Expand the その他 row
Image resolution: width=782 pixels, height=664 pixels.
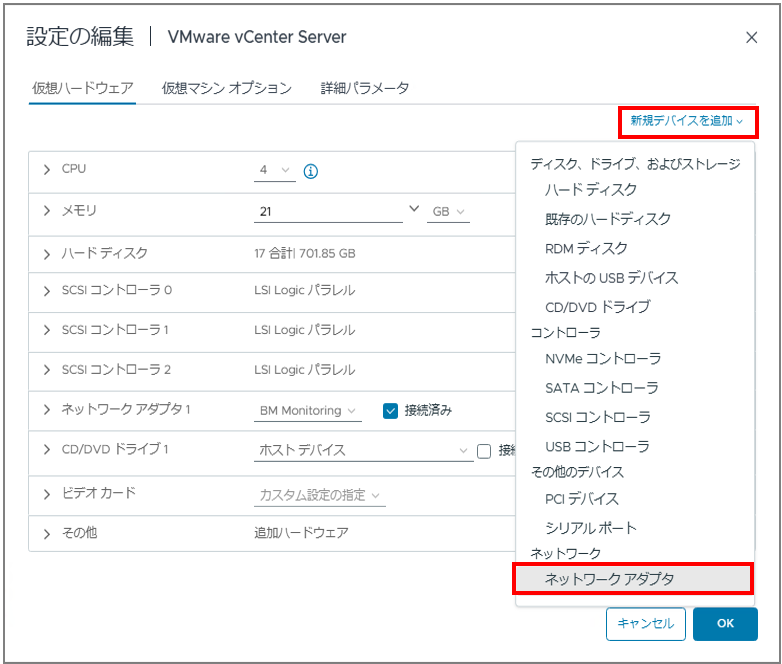[47, 534]
